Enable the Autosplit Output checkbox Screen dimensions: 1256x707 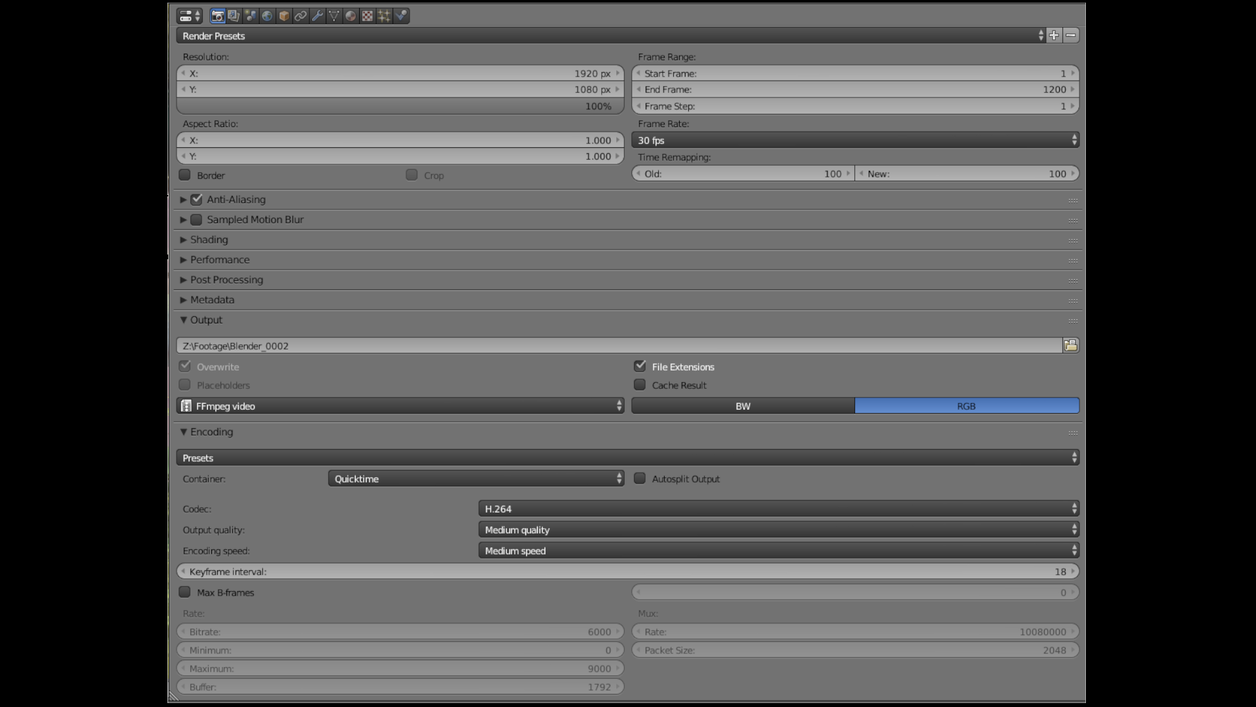tap(640, 479)
